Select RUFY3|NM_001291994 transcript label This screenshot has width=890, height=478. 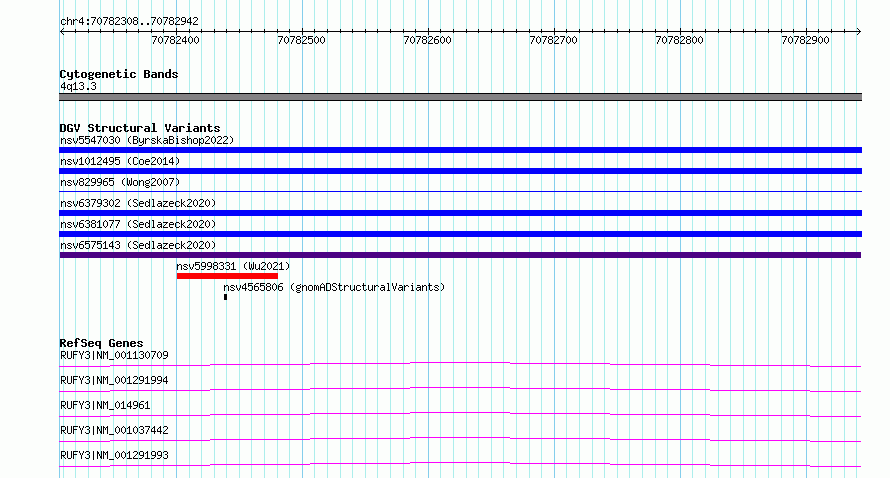(114, 380)
